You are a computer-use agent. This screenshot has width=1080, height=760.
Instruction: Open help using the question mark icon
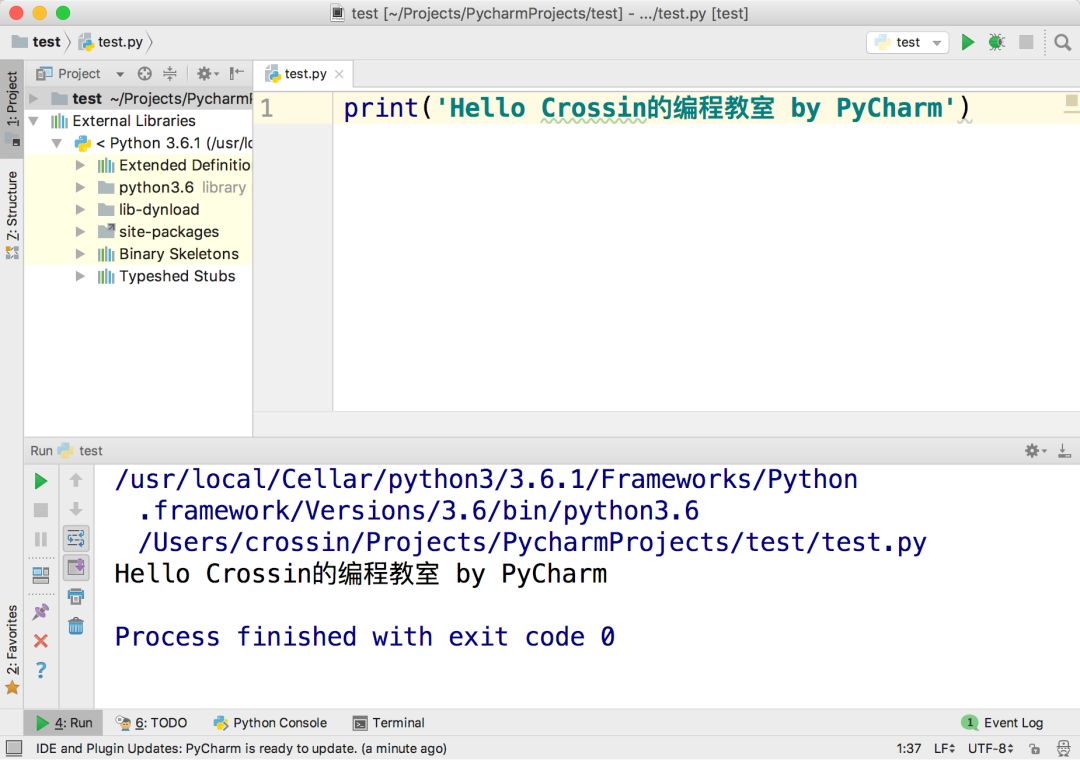point(41,670)
